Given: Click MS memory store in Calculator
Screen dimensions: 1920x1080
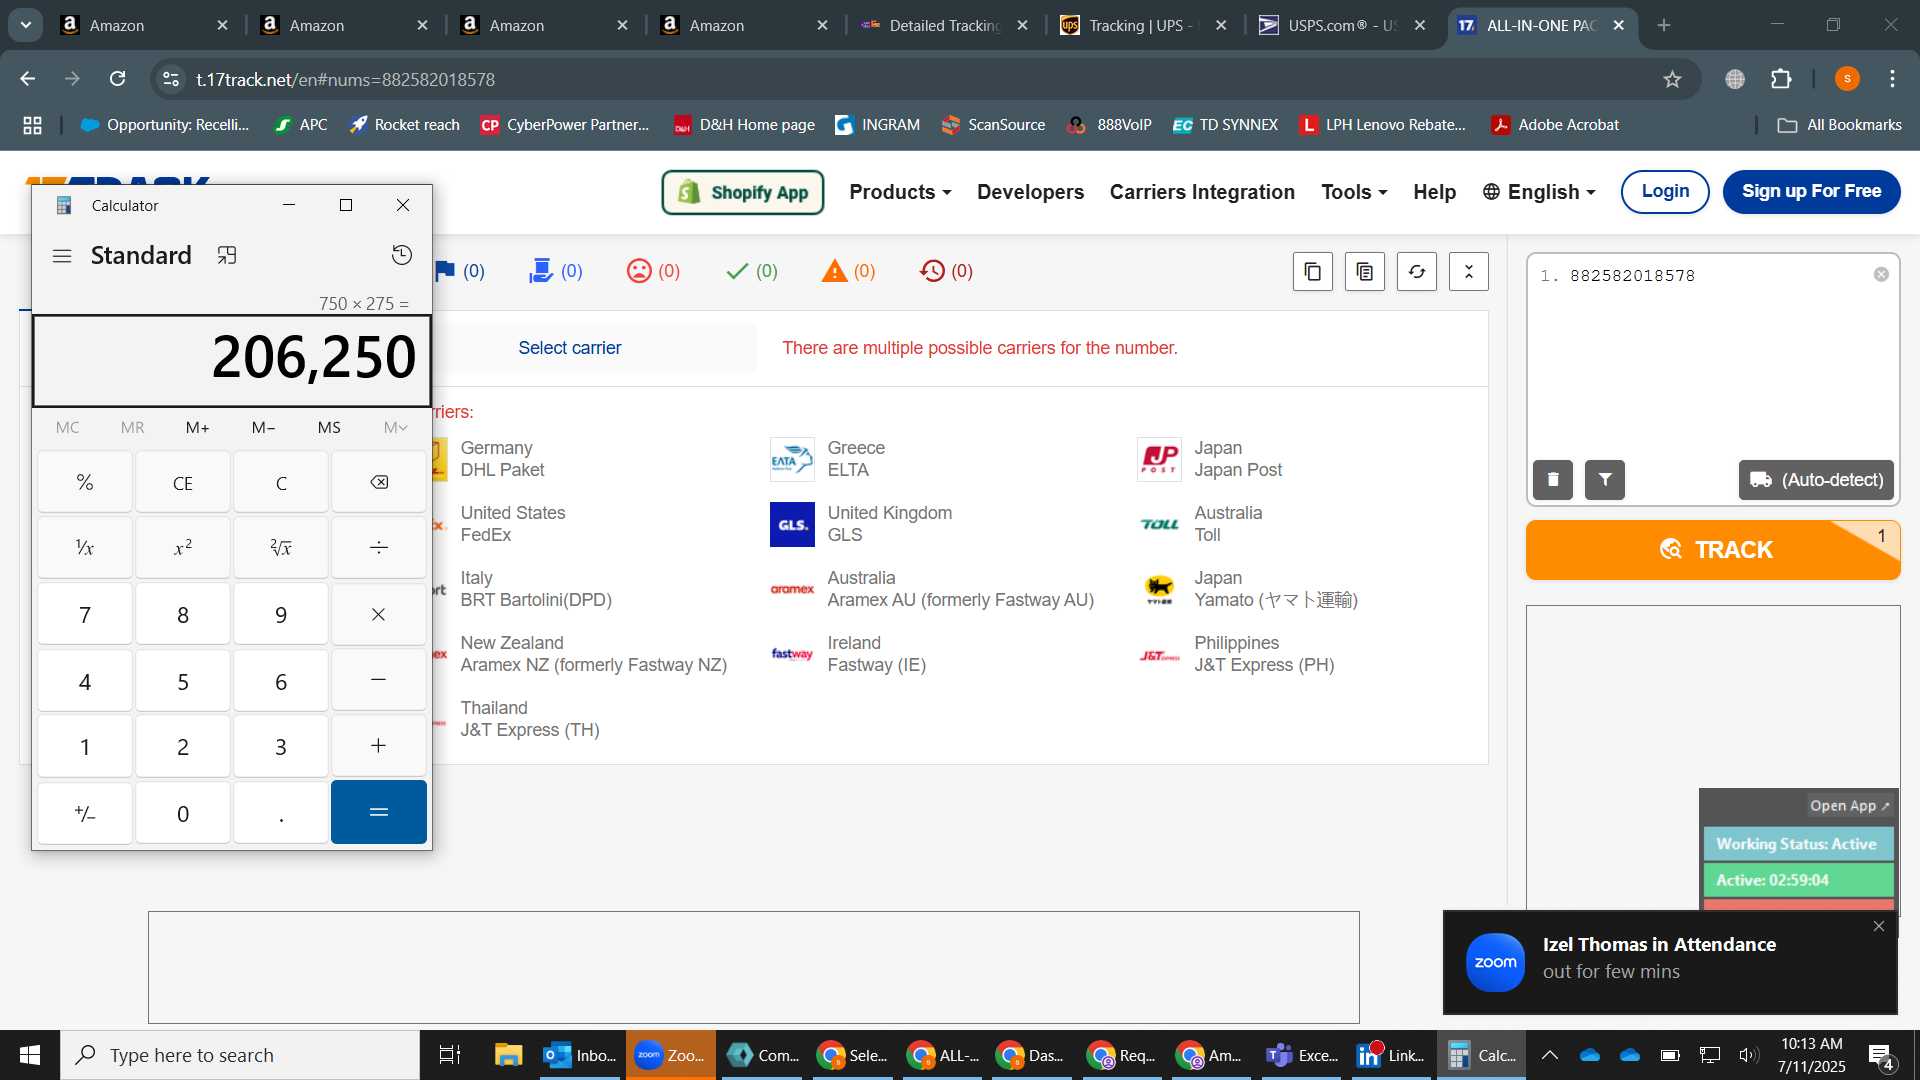Looking at the screenshot, I should [329, 427].
